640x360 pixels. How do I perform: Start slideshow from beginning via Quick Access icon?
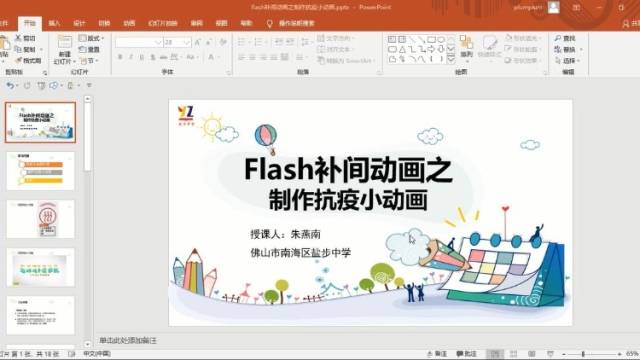[x=41, y=85]
